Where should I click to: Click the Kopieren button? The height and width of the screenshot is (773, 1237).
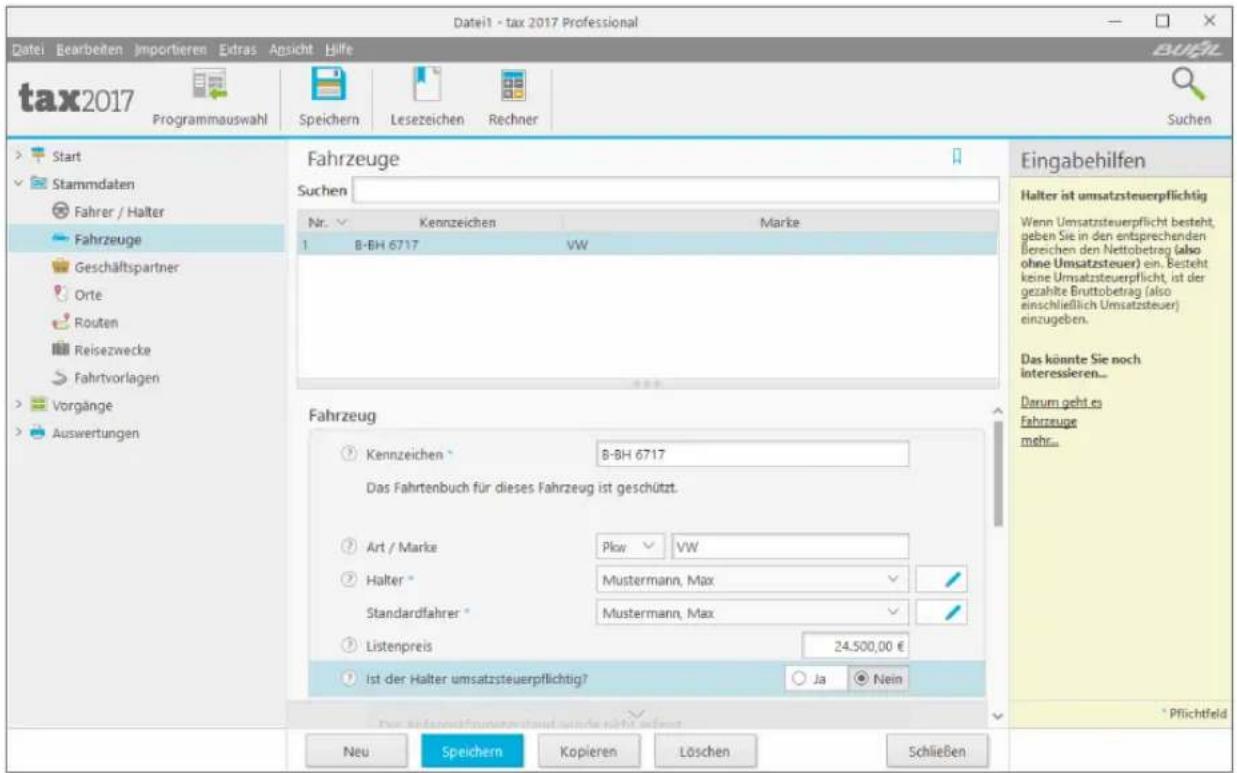(590, 750)
